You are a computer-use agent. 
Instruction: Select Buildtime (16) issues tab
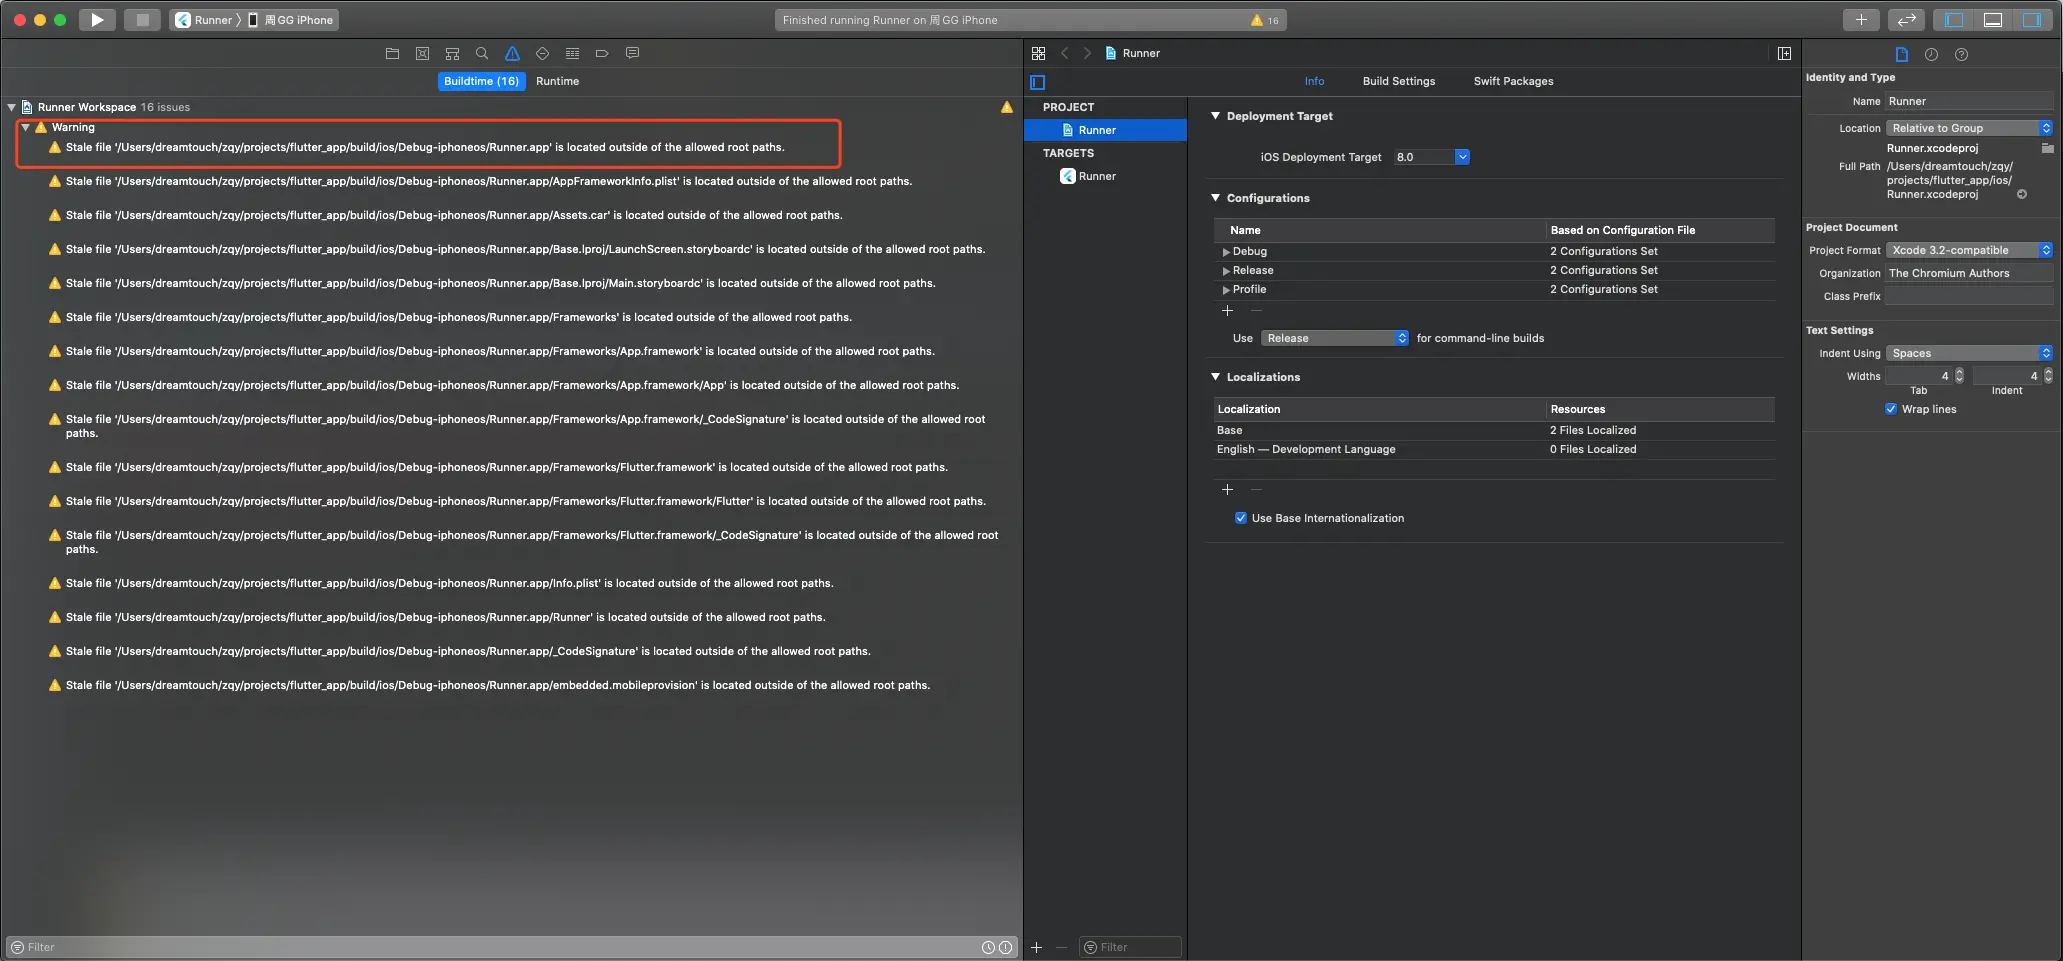pyautogui.click(x=482, y=81)
